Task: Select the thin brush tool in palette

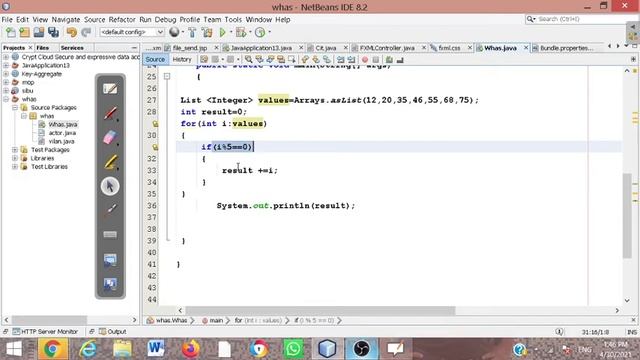Action: (x=110, y=210)
